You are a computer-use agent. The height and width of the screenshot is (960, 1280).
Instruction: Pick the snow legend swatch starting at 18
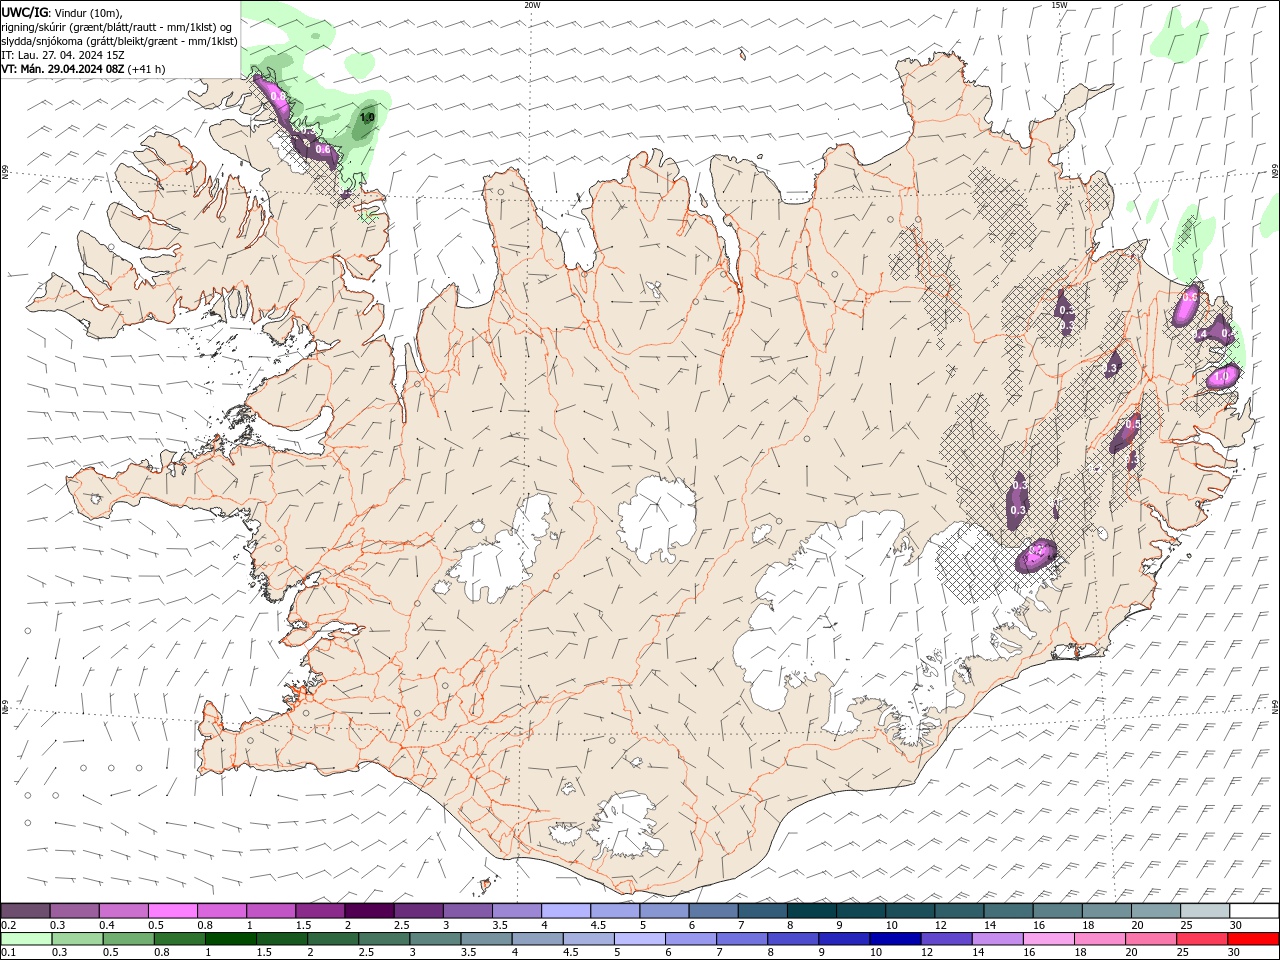(1107, 910)
